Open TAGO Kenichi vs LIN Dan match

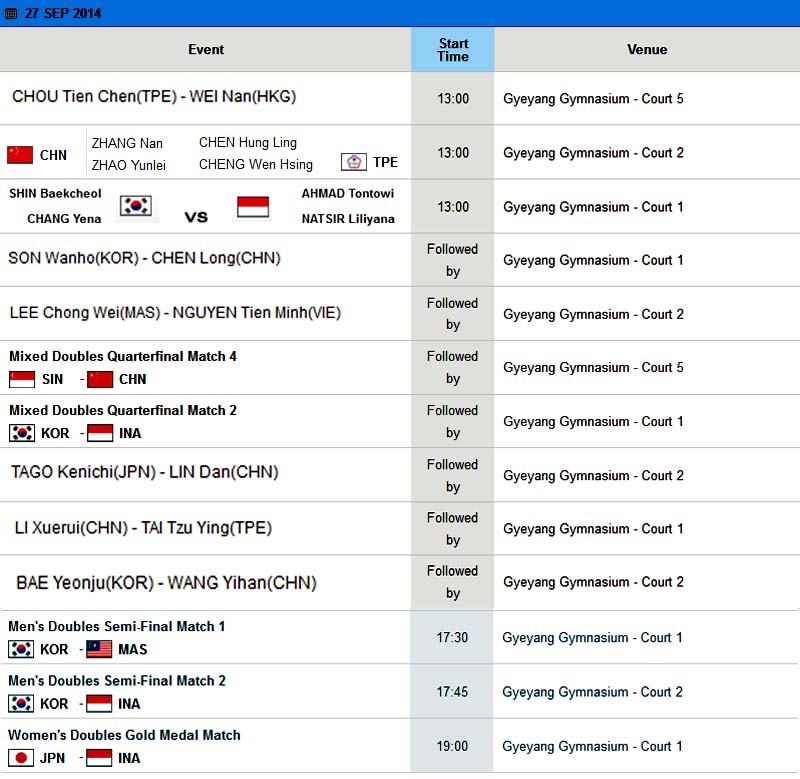[x=145, y=472]
